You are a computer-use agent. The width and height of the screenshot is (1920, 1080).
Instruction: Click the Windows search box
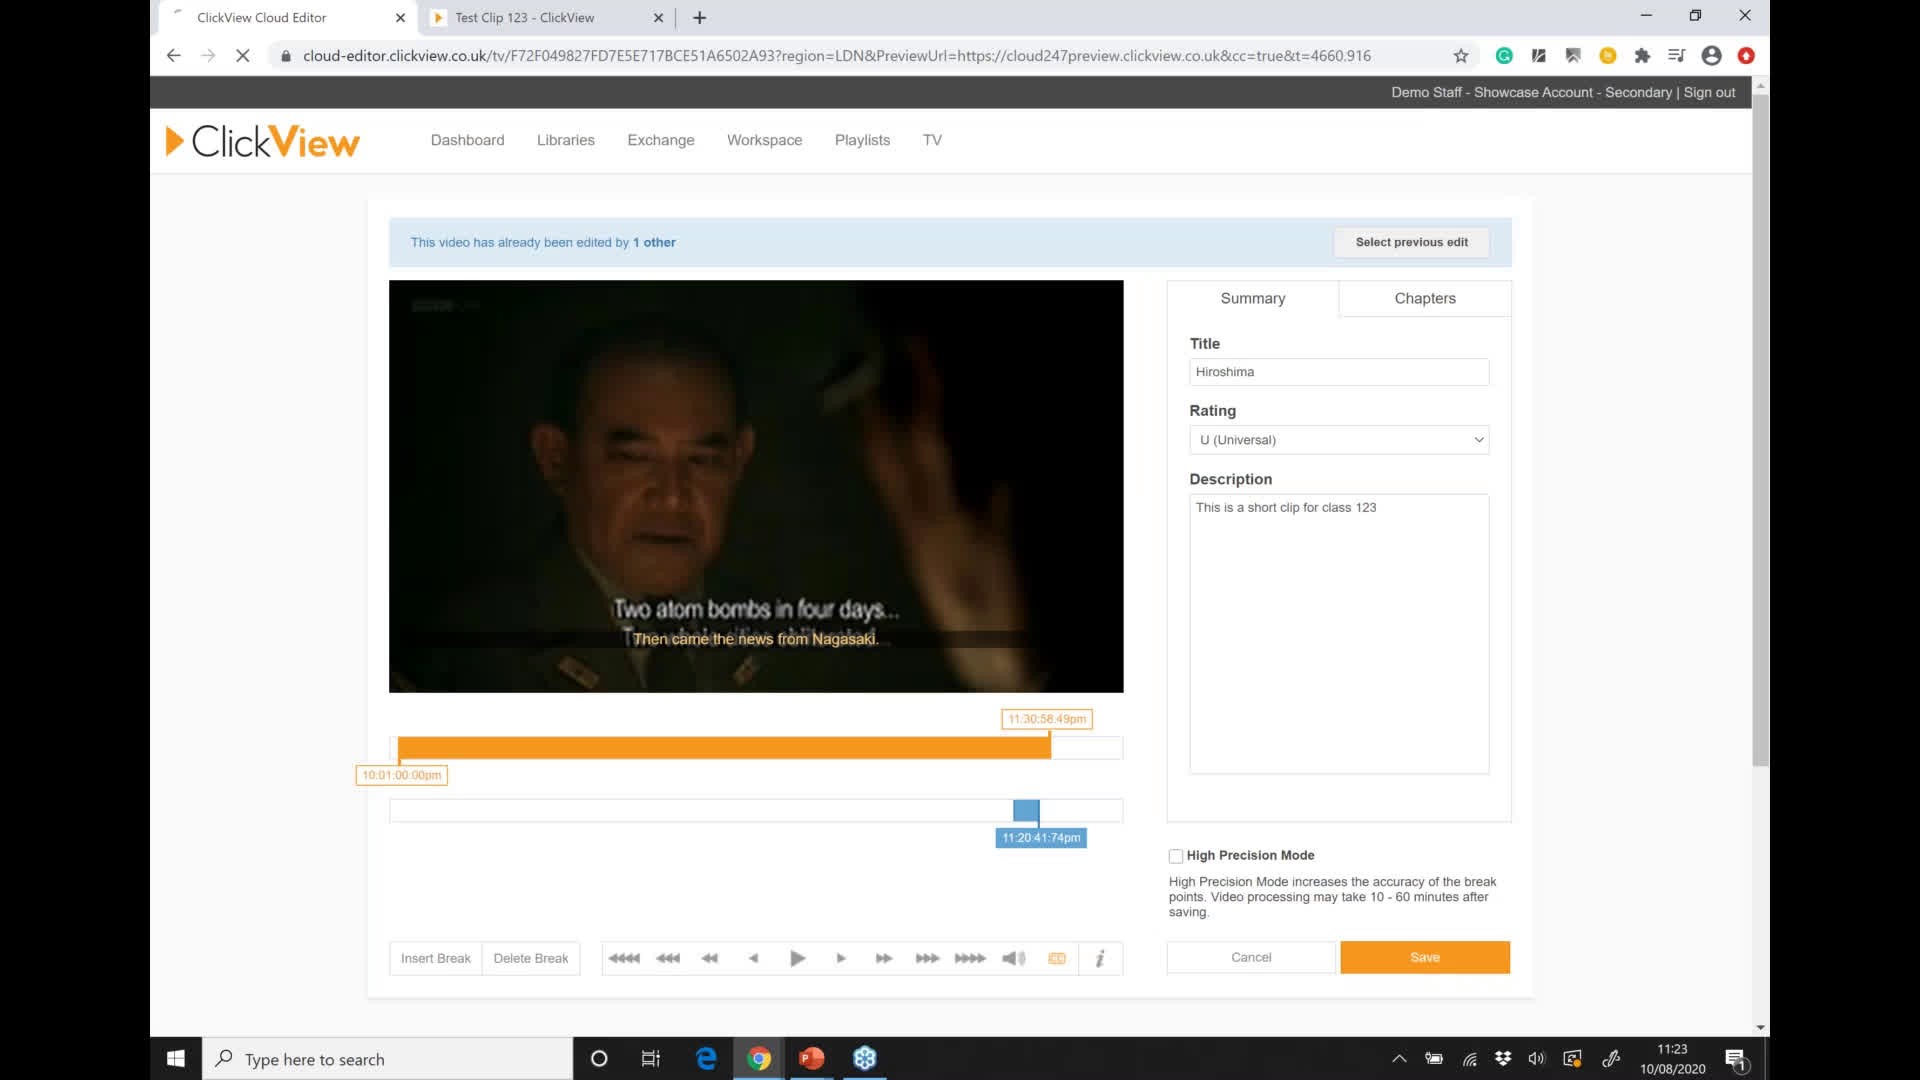(x=388, y=1059)
